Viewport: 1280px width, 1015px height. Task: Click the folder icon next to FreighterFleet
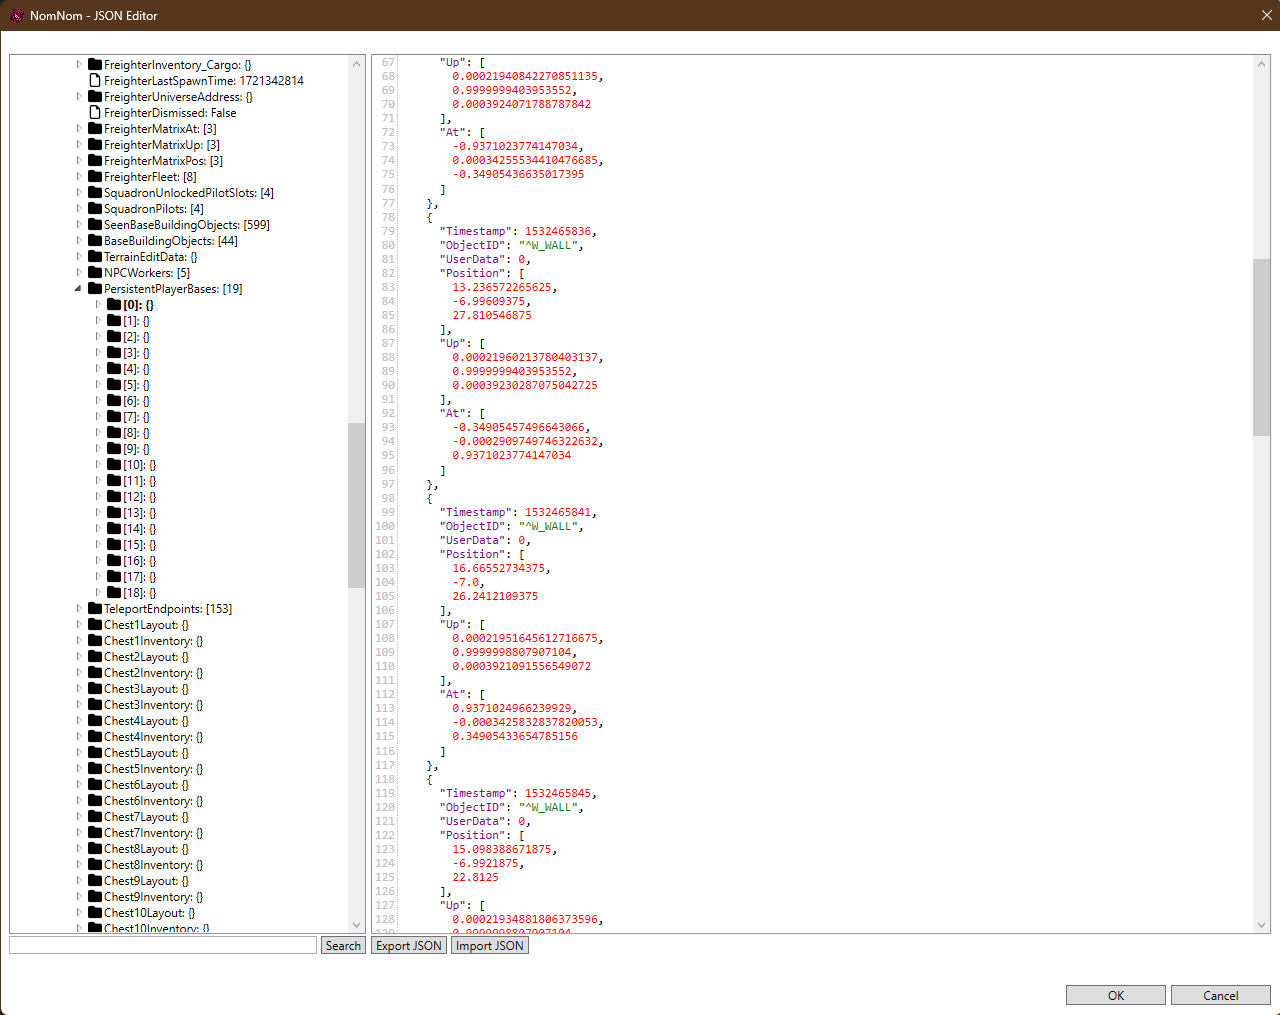(x=95, y=177)
